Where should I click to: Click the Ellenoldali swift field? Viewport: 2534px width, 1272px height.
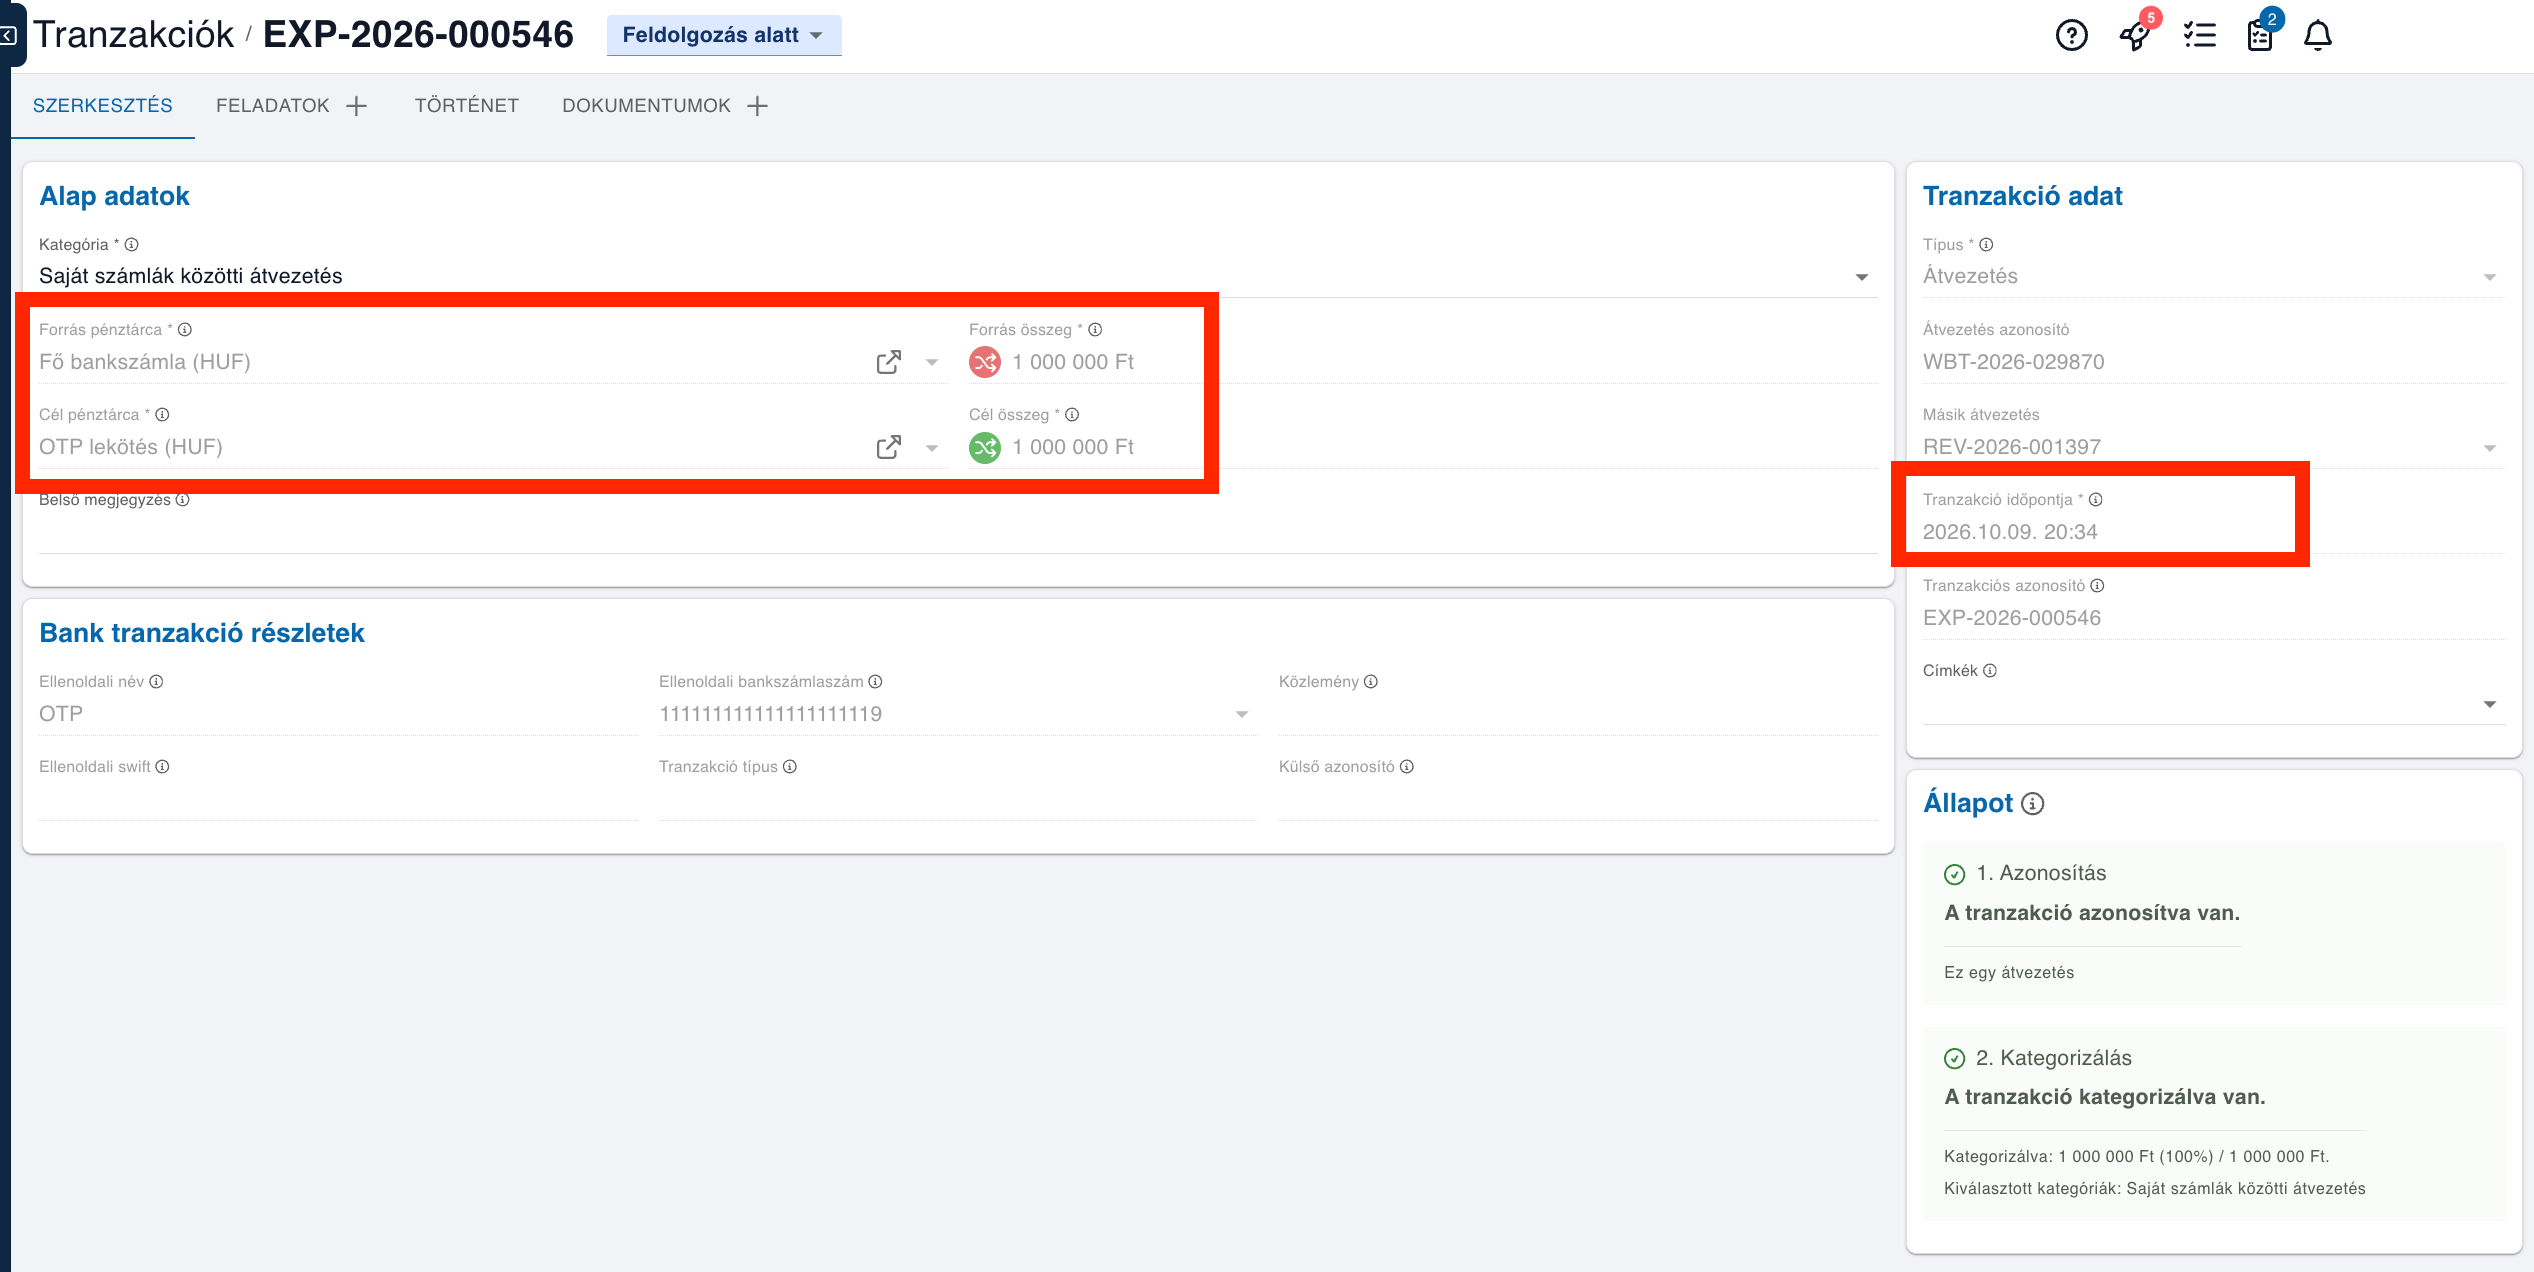(x=338, y=799)
